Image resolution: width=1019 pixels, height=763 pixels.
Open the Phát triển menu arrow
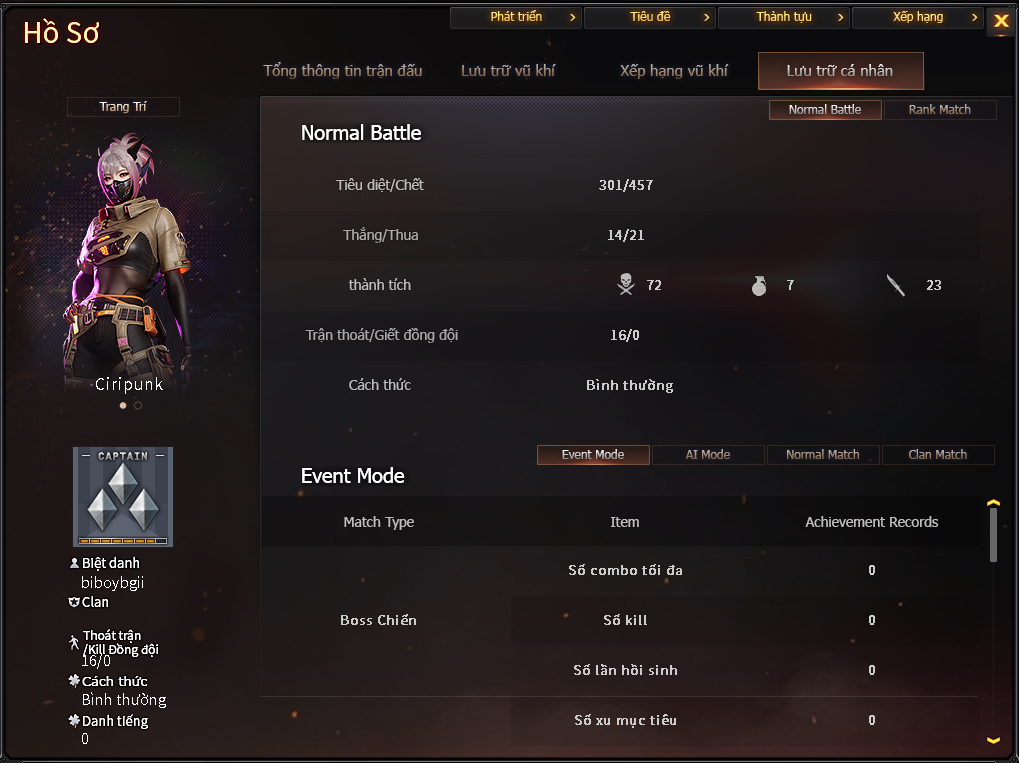tap(572, 18)
